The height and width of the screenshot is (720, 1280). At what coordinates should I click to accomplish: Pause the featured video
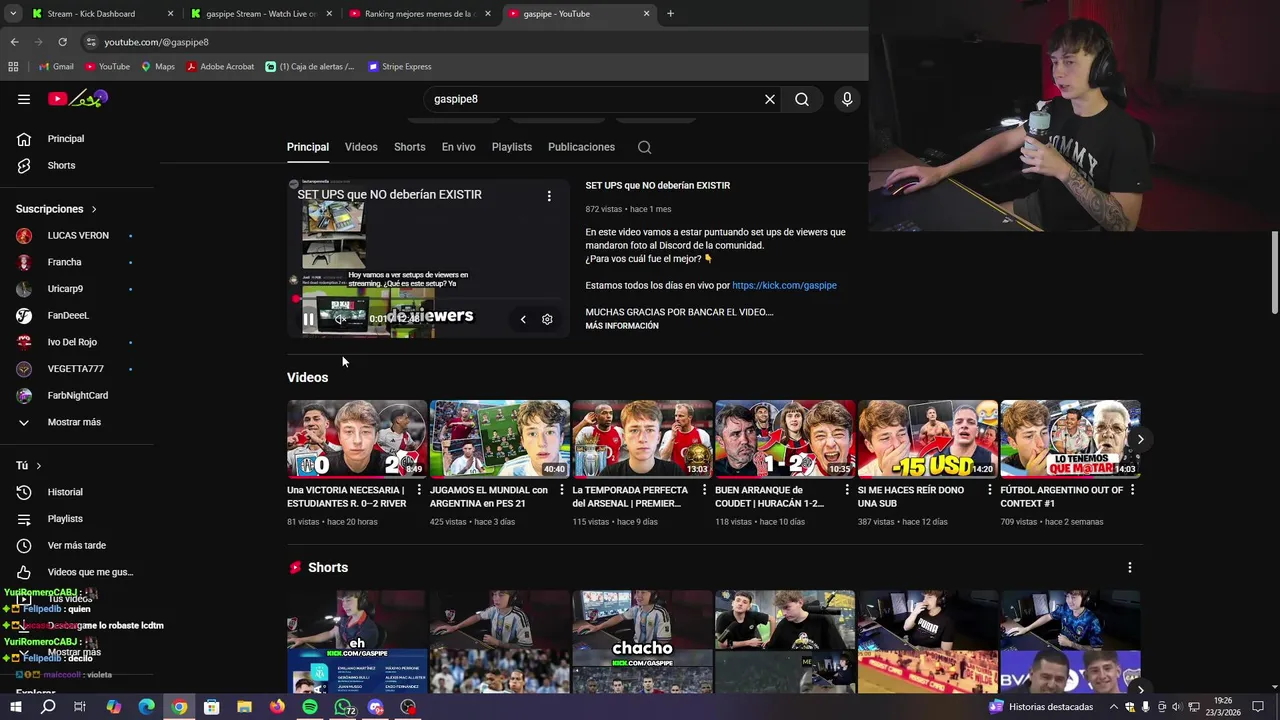pos(309,319)
